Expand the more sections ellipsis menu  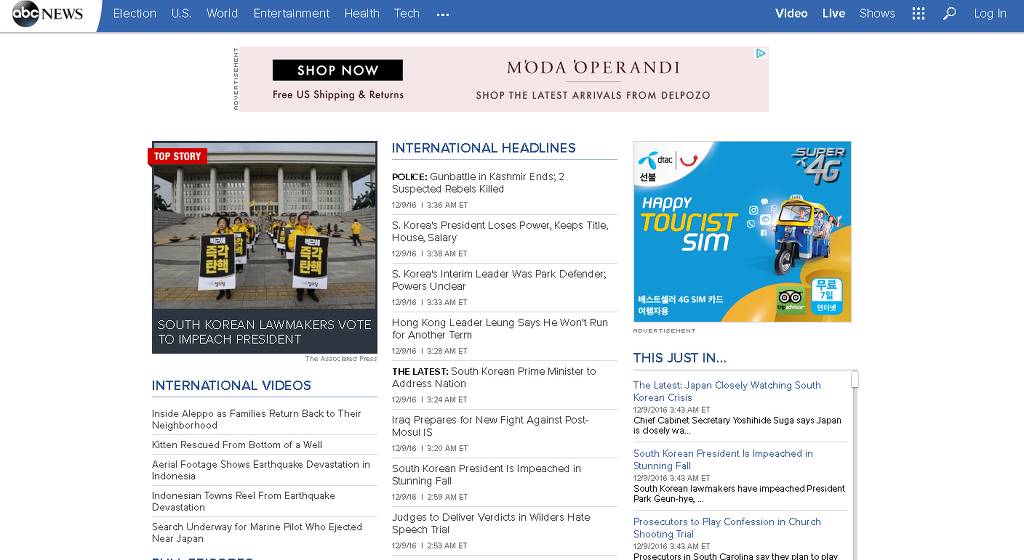443,14
